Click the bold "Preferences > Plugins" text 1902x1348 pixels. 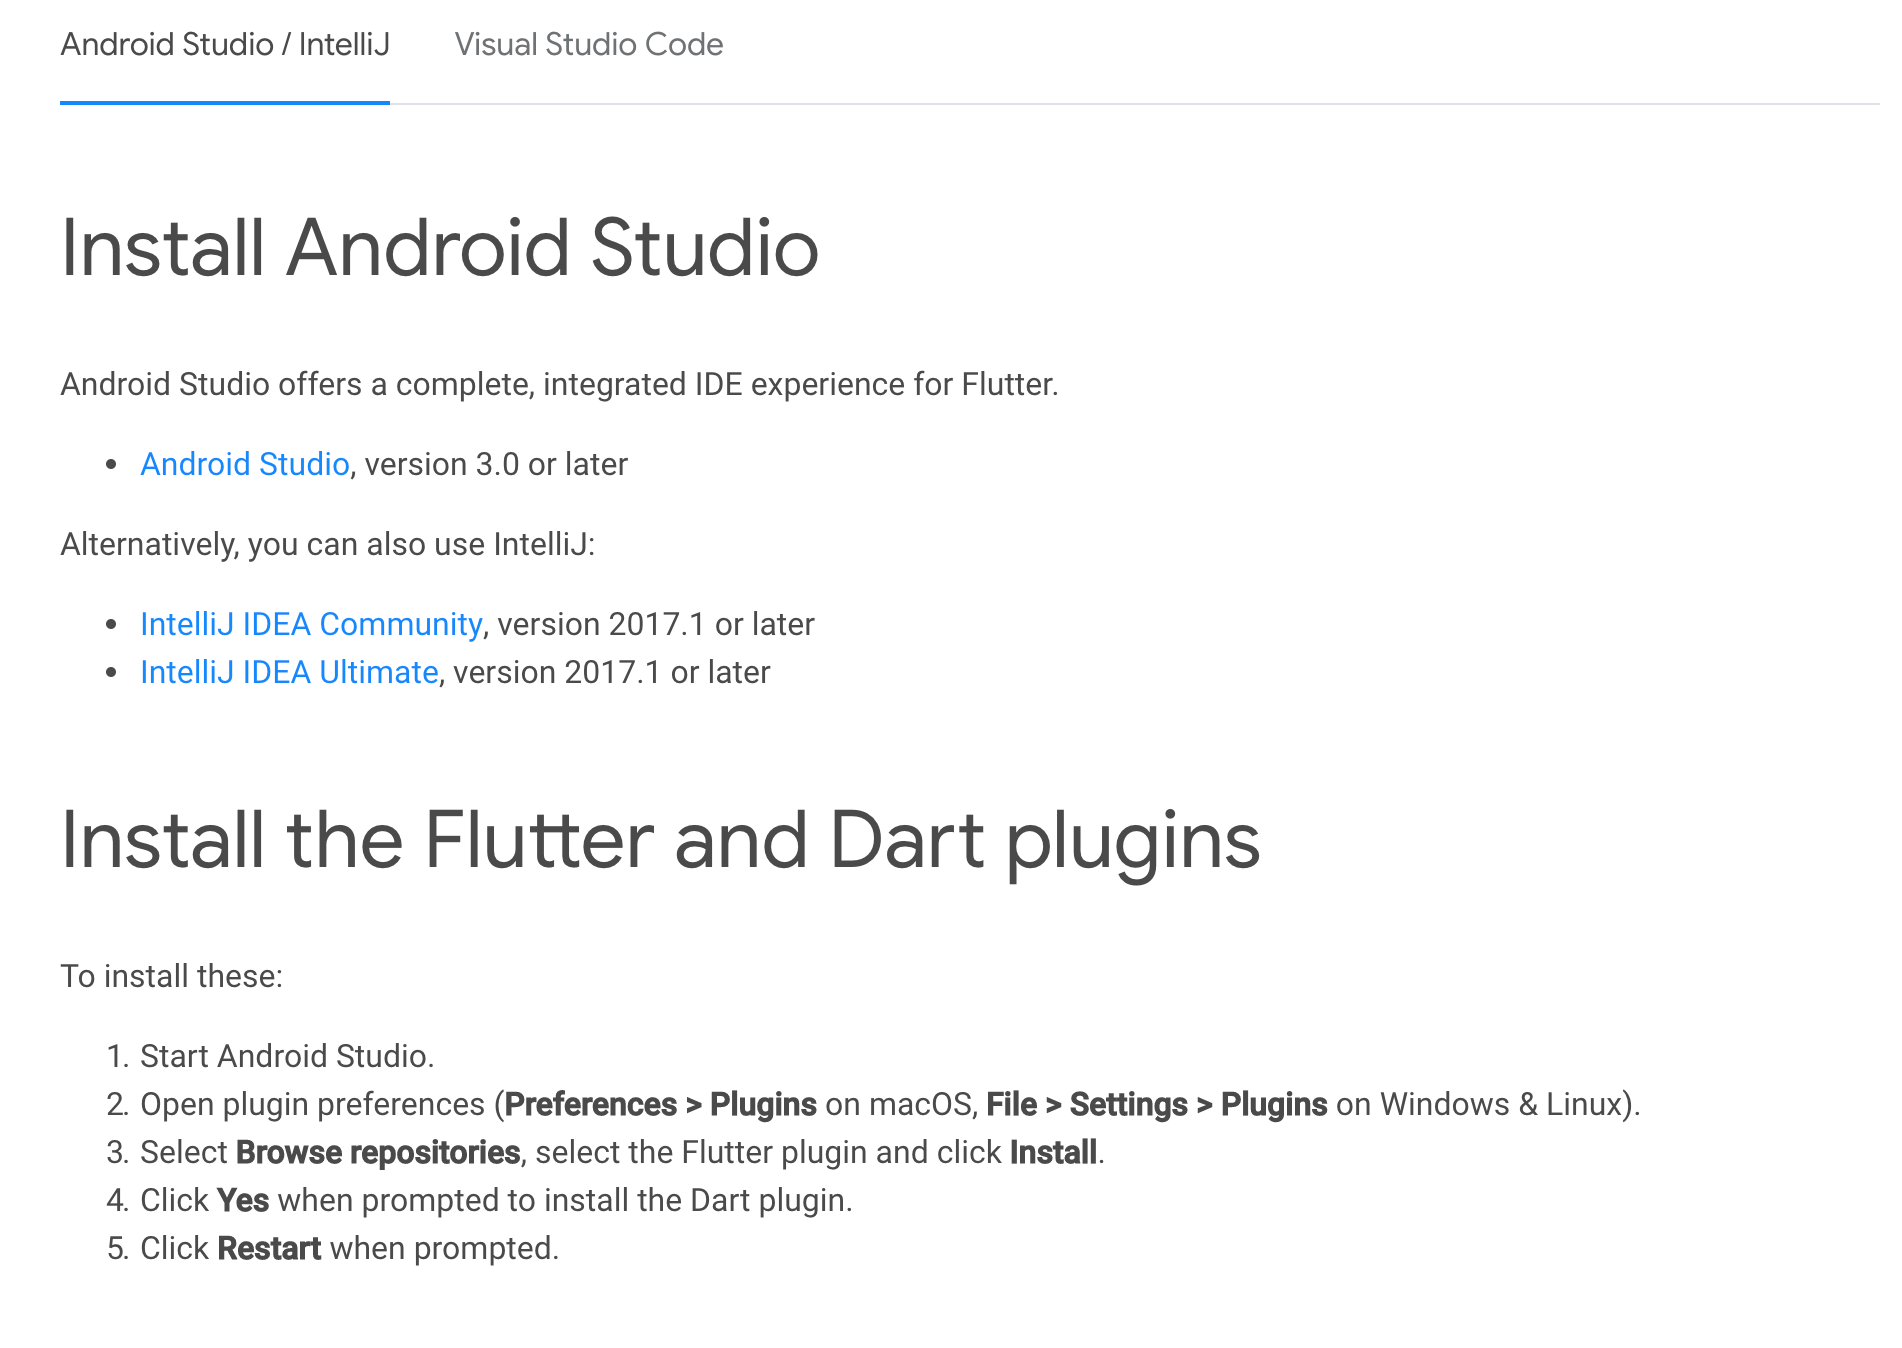click(661, 1104)
